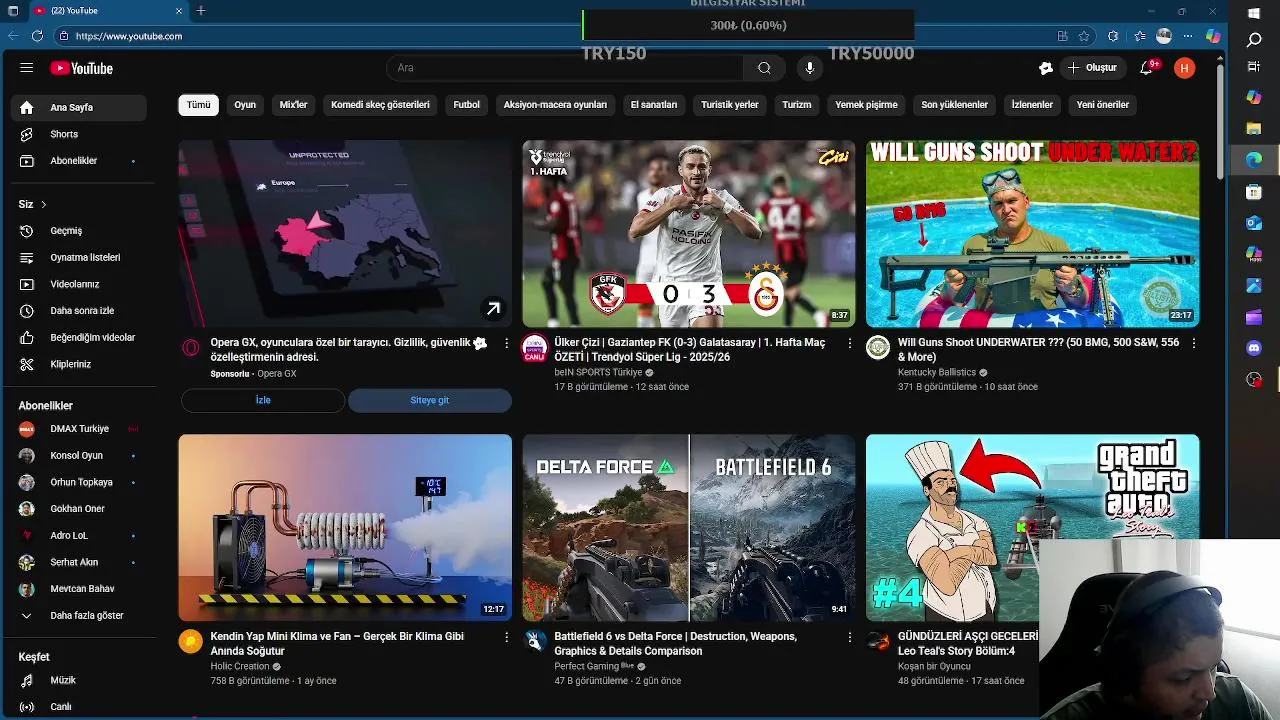Open options for Opera GX ad
Image resolution: width=1280 pixels, height=720 pixels.
click(x=507, y=343)
